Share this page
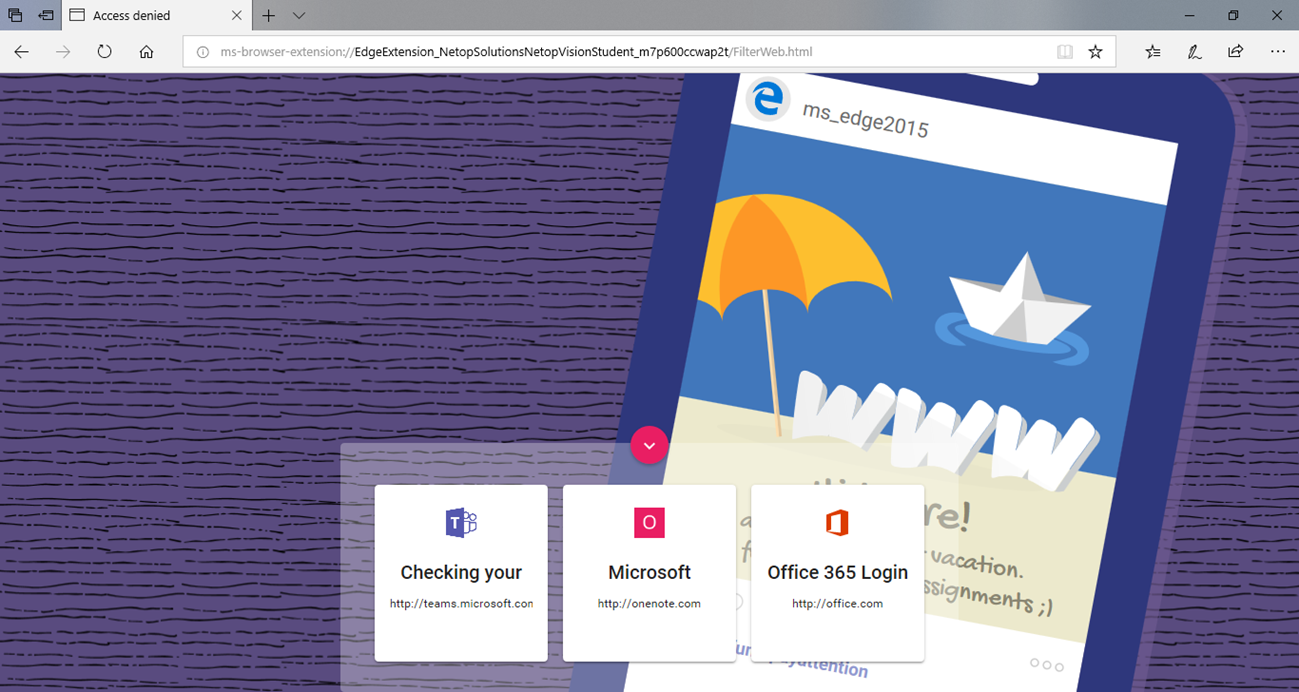The image size is (1299, 692). [1236, 52]
